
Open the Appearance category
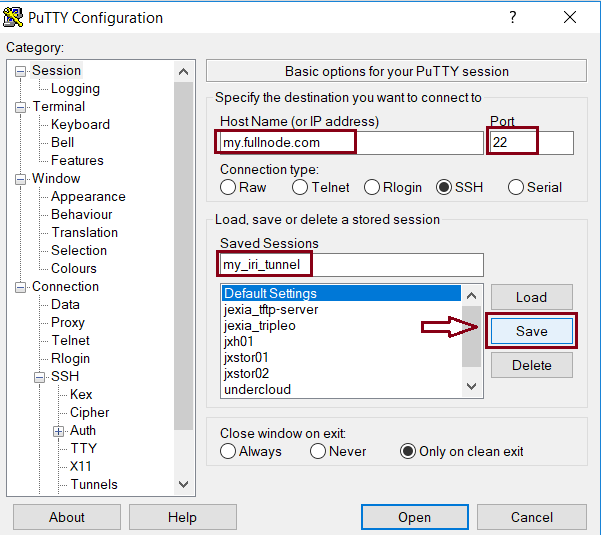click(88, 197)
